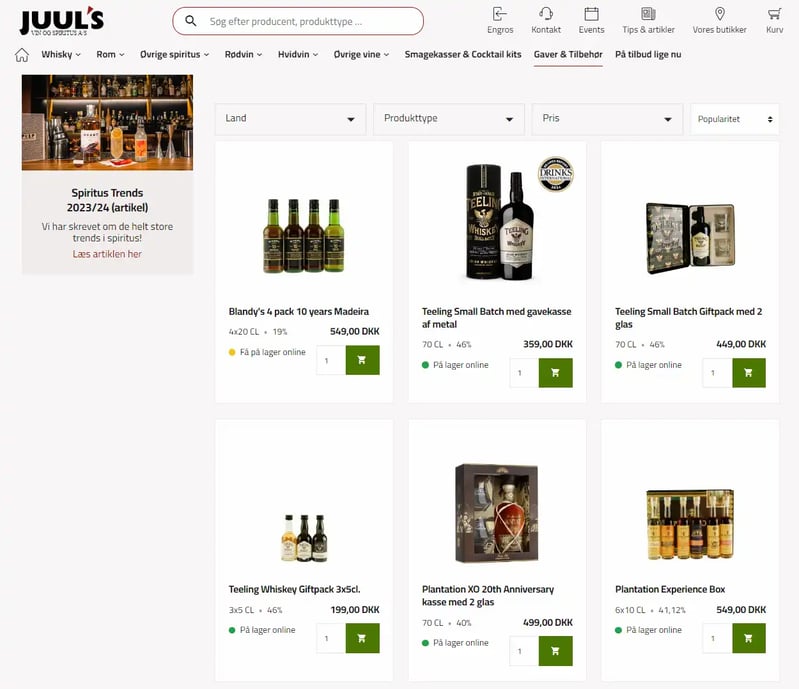Open the Kurv shopping cart

click(x=775, y=14)
